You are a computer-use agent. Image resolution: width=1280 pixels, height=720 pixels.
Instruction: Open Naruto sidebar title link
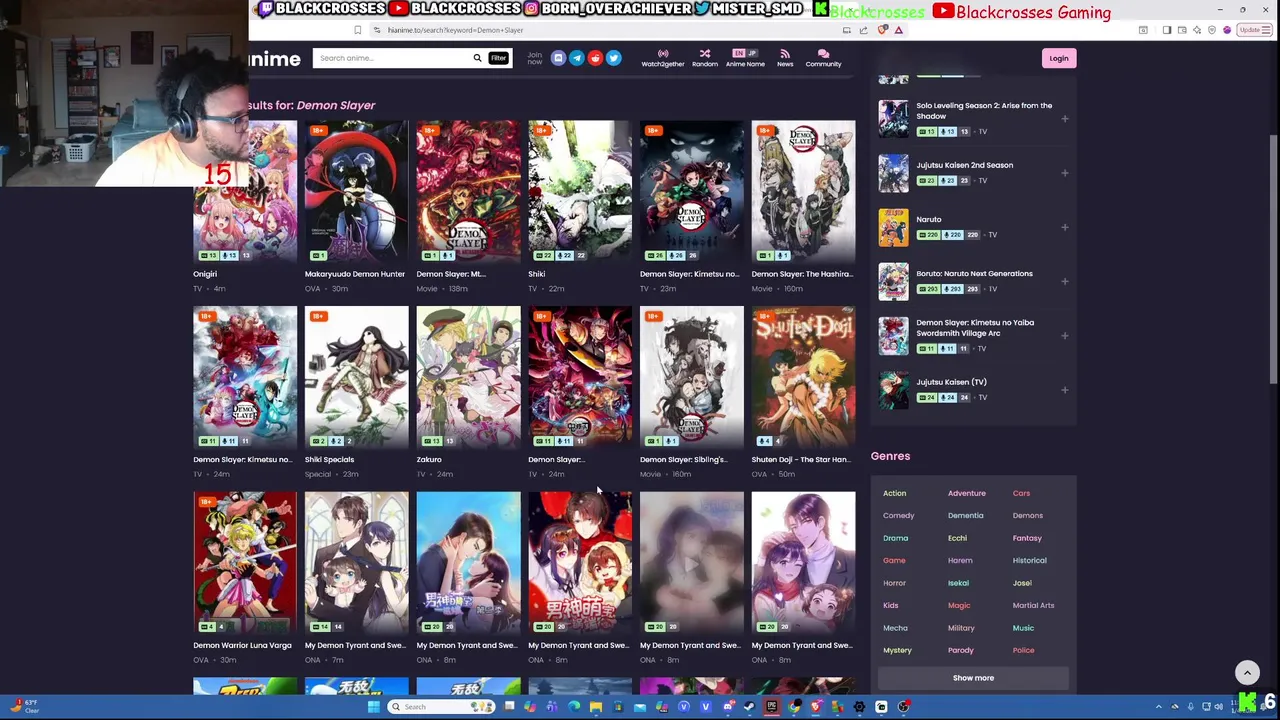[x=929, y=219]
